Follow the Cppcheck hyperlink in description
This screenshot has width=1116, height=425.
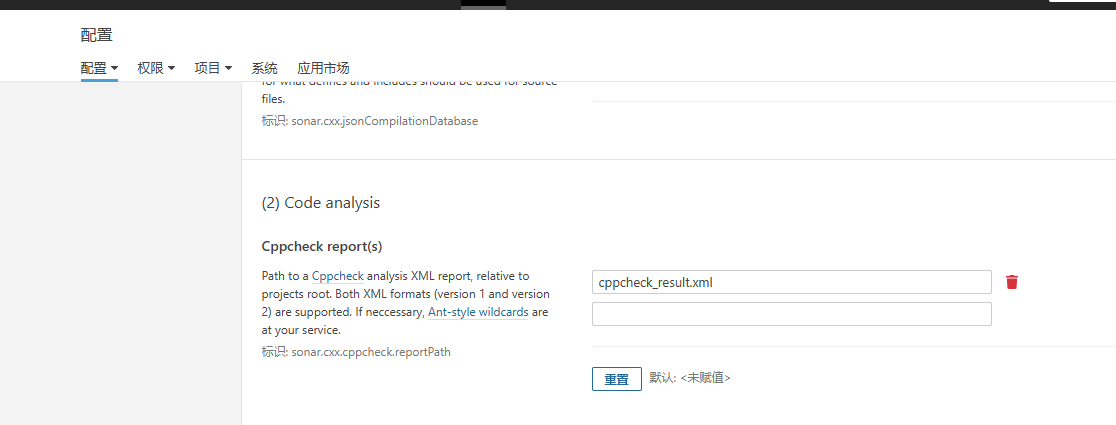click(338, 276)
